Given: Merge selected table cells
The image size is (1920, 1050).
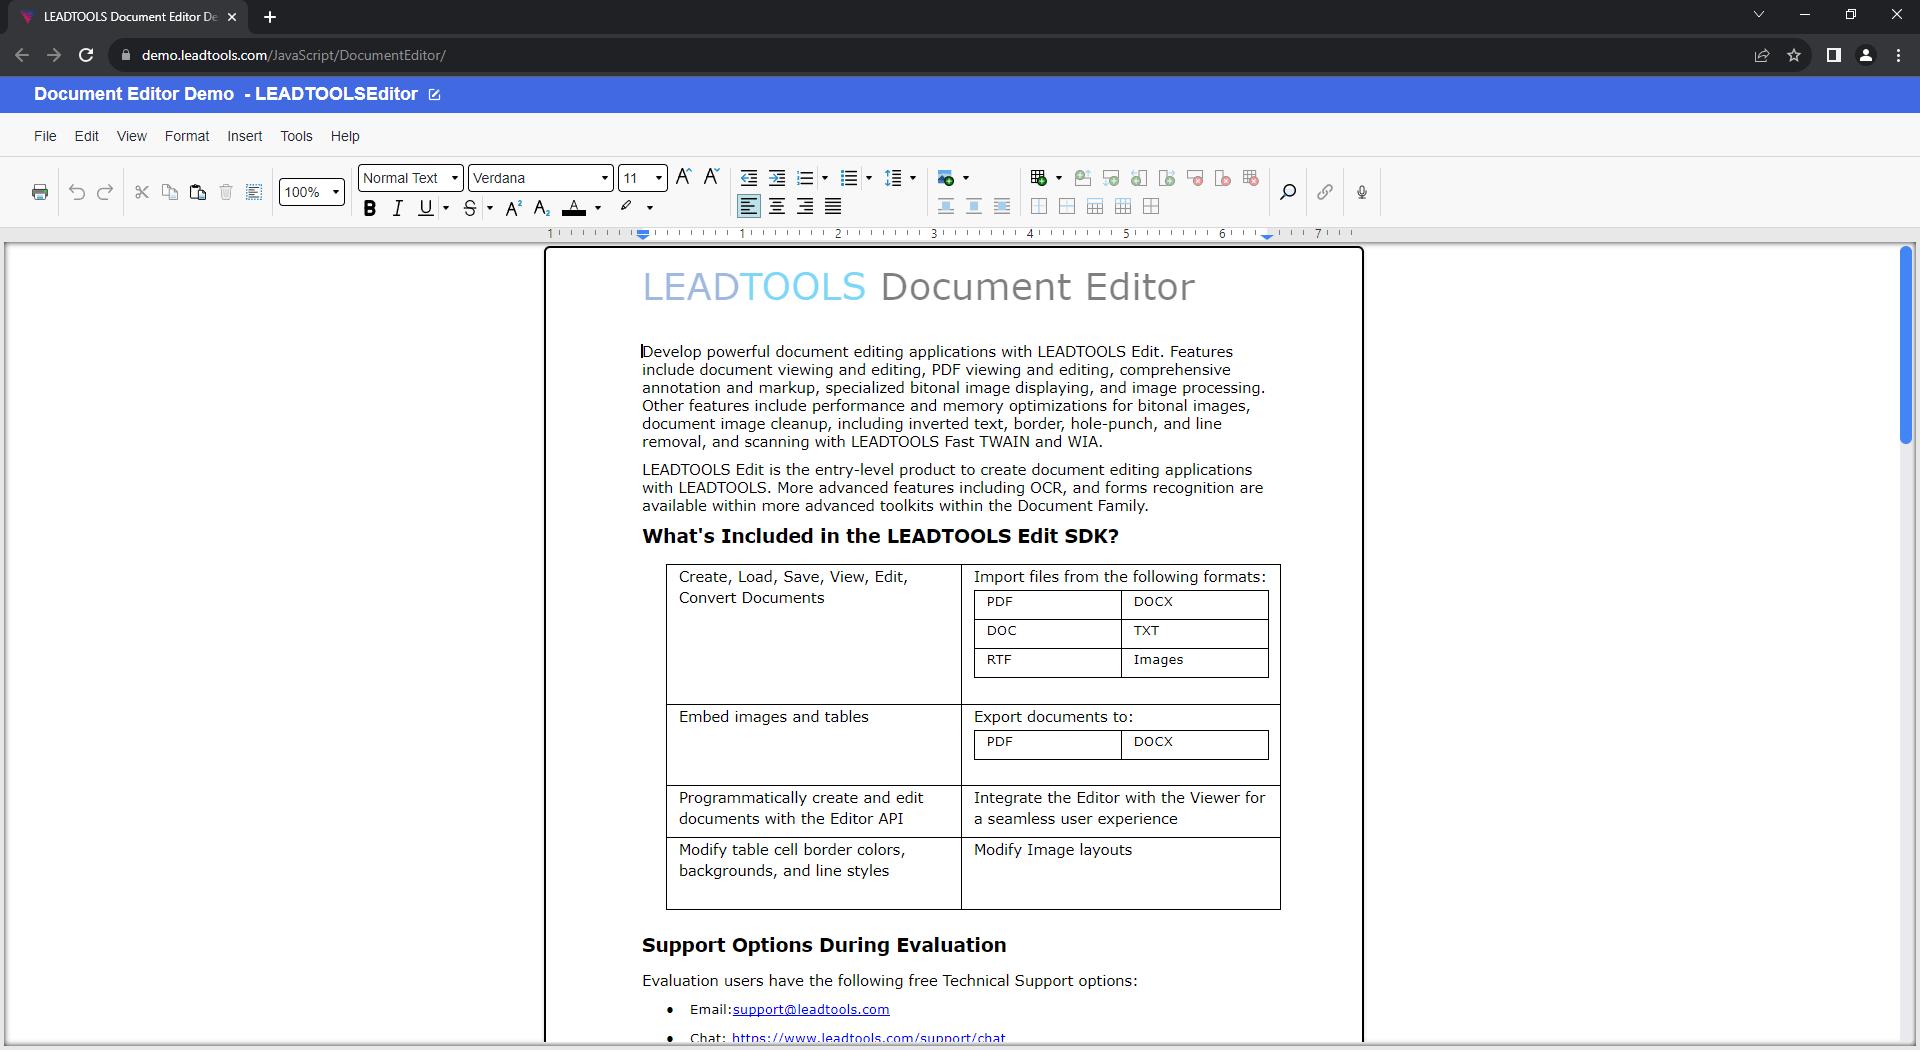Looking at the screenshot, I should pos(1095,206).
